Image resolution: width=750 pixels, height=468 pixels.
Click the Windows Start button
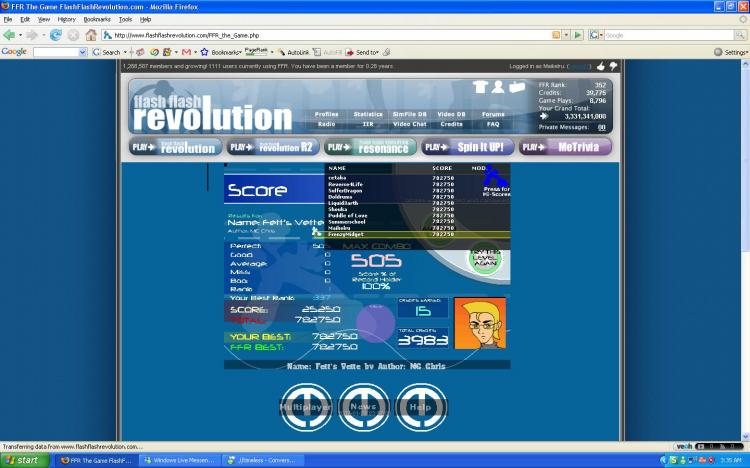24,460
